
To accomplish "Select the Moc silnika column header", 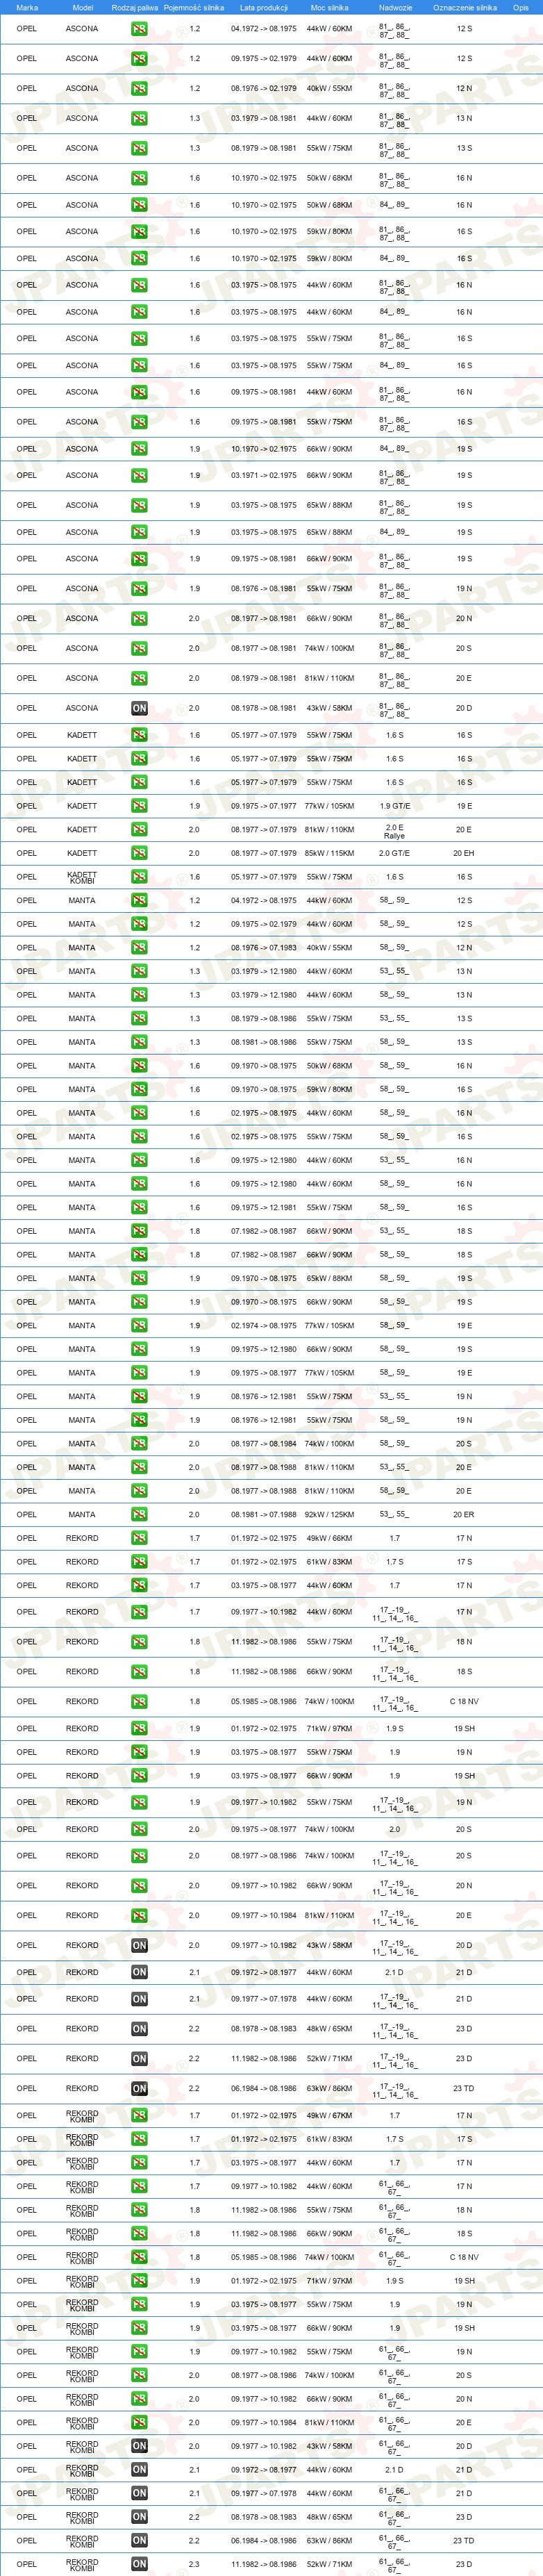I will 329,7.
